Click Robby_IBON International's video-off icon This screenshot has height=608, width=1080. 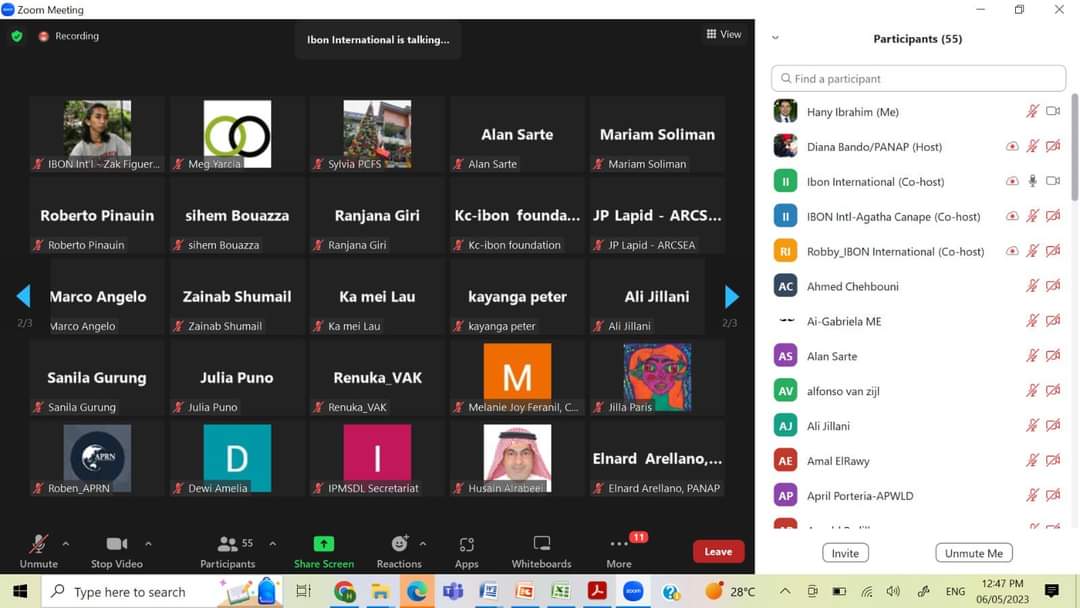[x=1053, y=251]
